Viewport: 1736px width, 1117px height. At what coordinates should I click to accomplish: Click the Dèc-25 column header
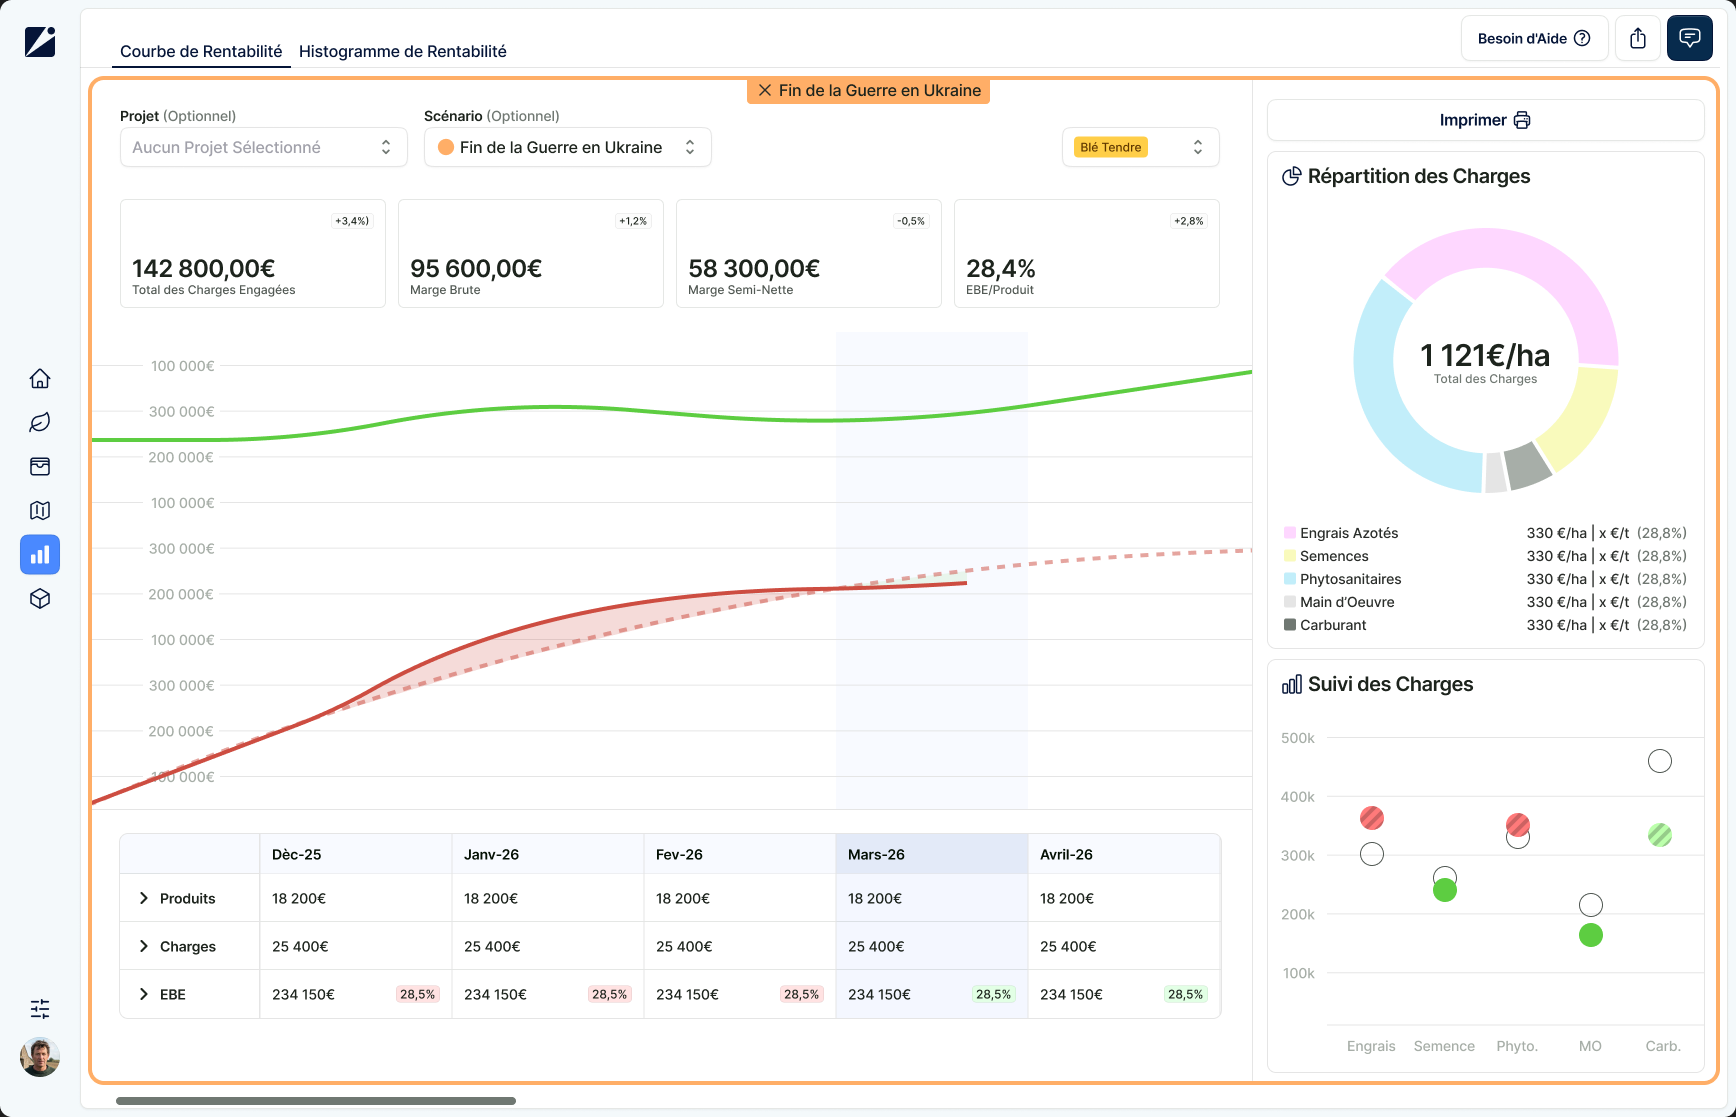coord(355,854)
